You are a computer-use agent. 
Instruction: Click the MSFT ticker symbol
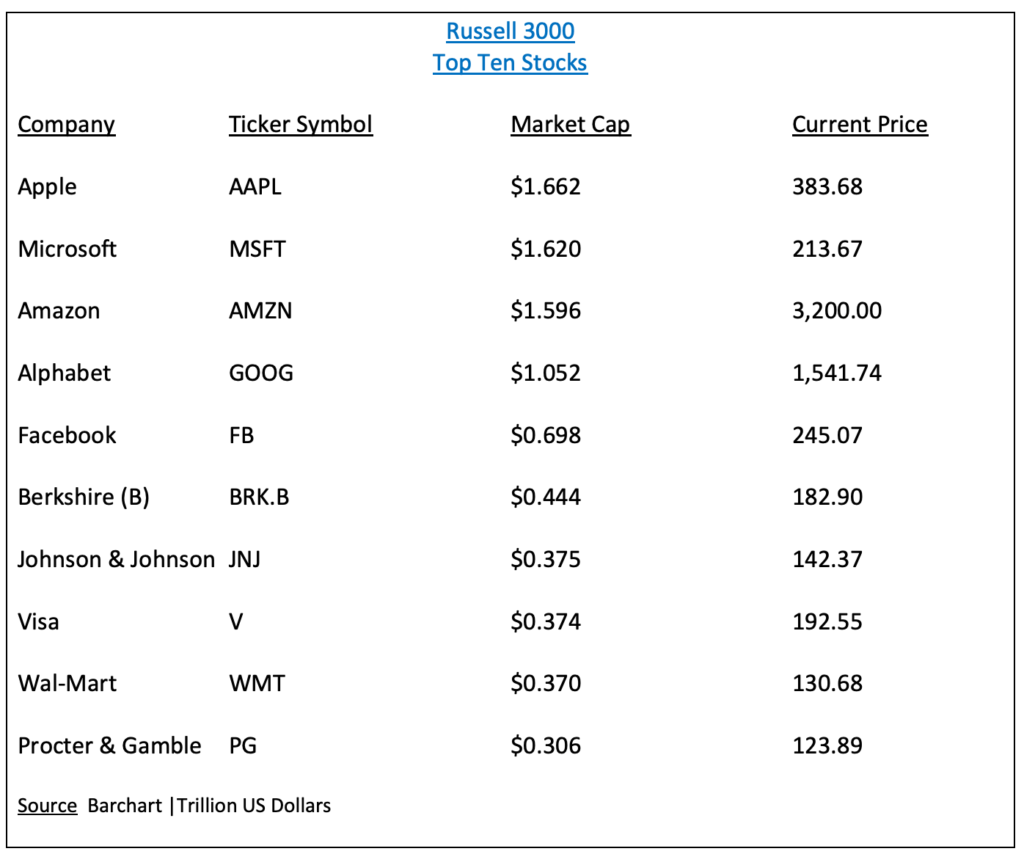[x=257, y=249]
